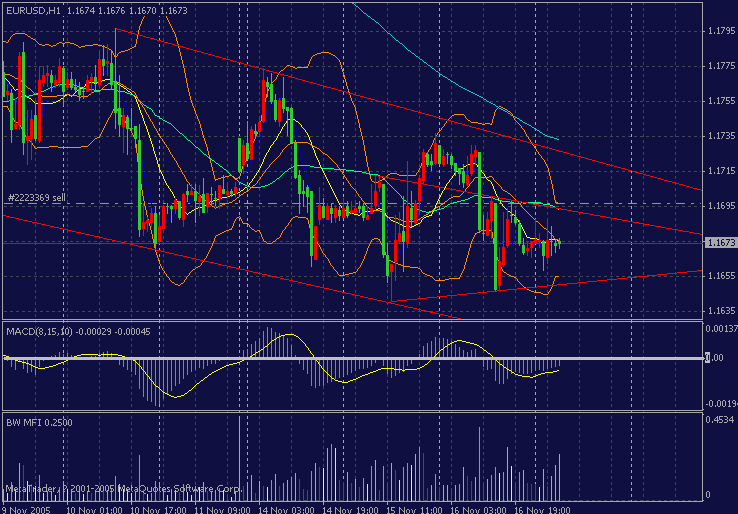The image size is (738, 514).
Task: Click the 1.1775 price axis label
Action: tap(722, 66)
